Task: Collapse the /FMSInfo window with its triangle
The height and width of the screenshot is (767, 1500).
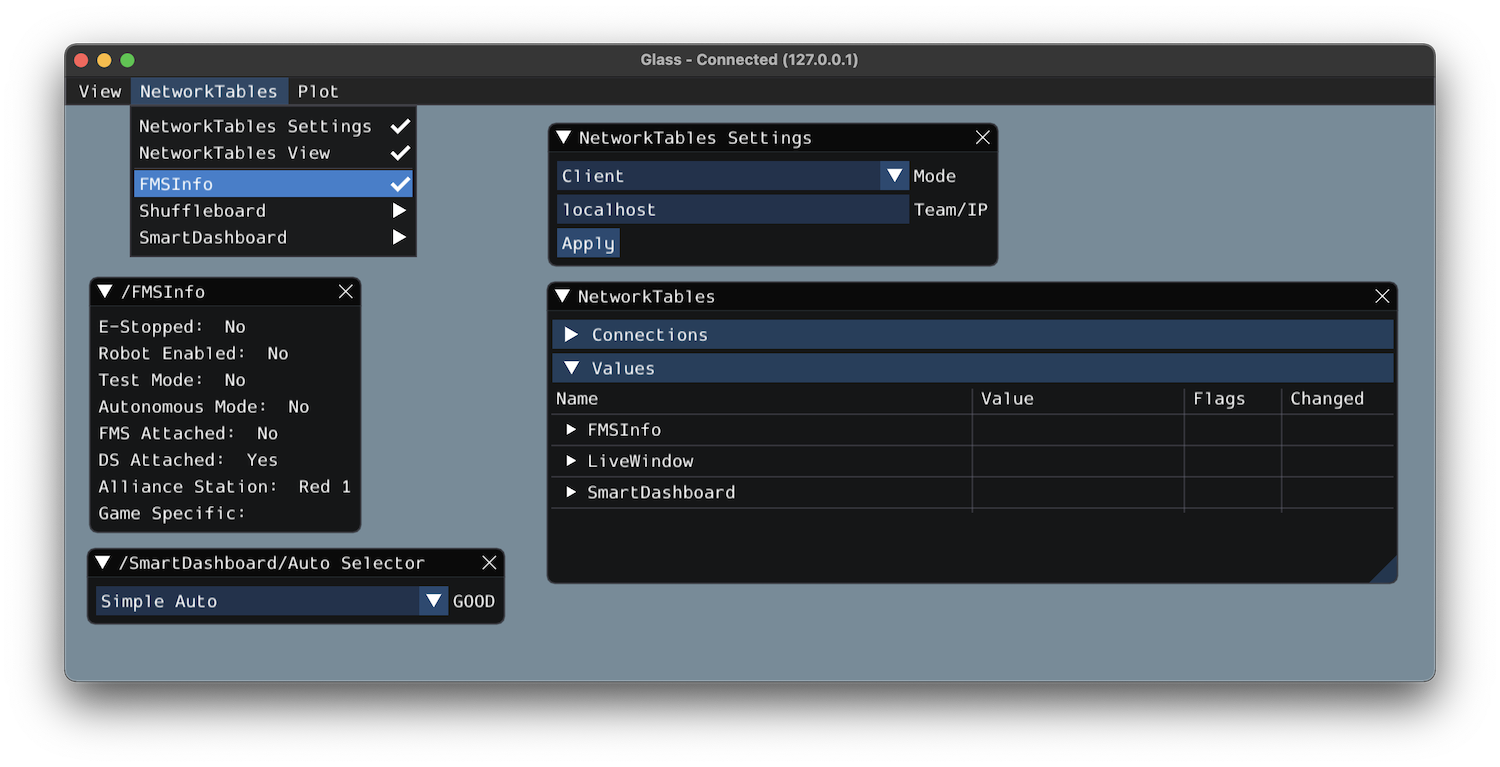Action: (104, 292)
